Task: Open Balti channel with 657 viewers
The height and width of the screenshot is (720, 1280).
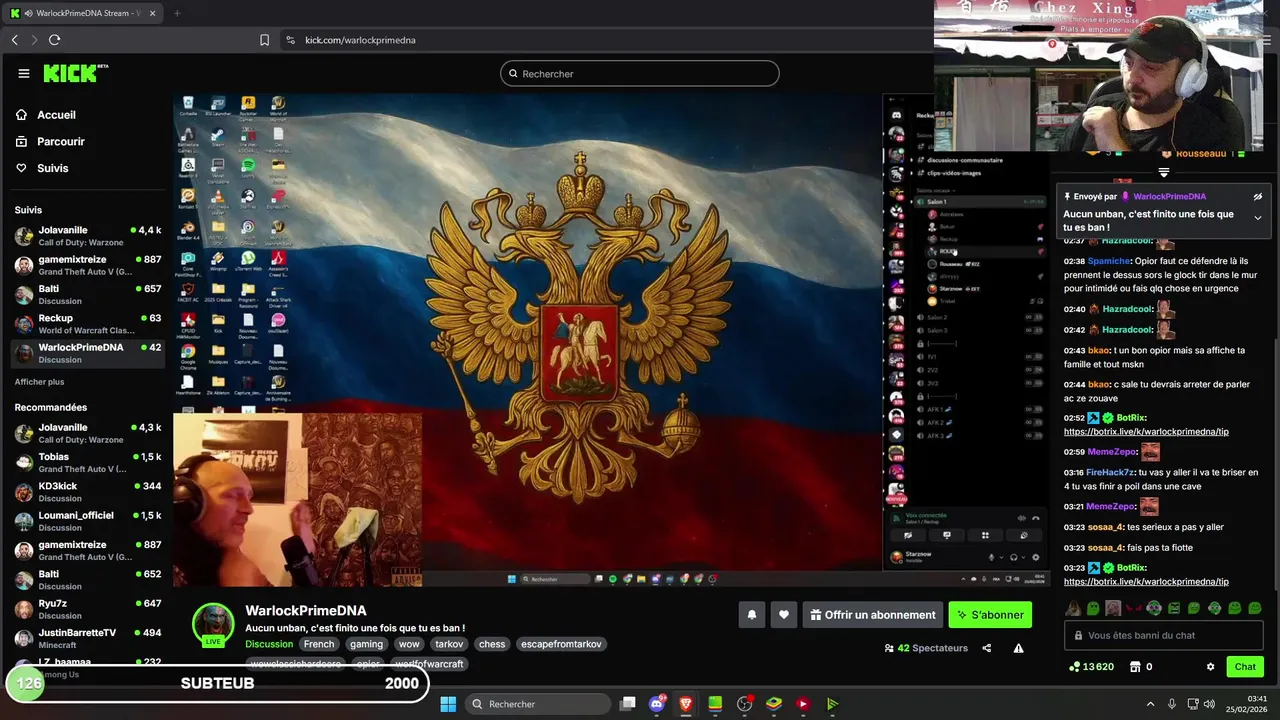Action: (x=87, y=295)
